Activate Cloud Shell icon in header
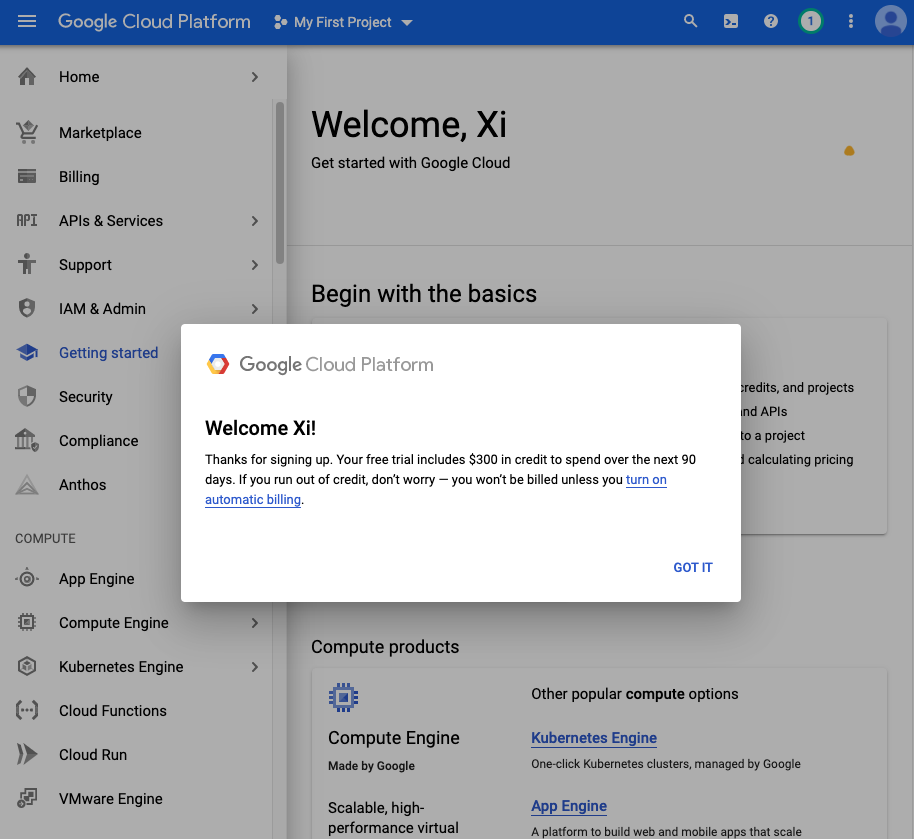 tap(731, 22)
